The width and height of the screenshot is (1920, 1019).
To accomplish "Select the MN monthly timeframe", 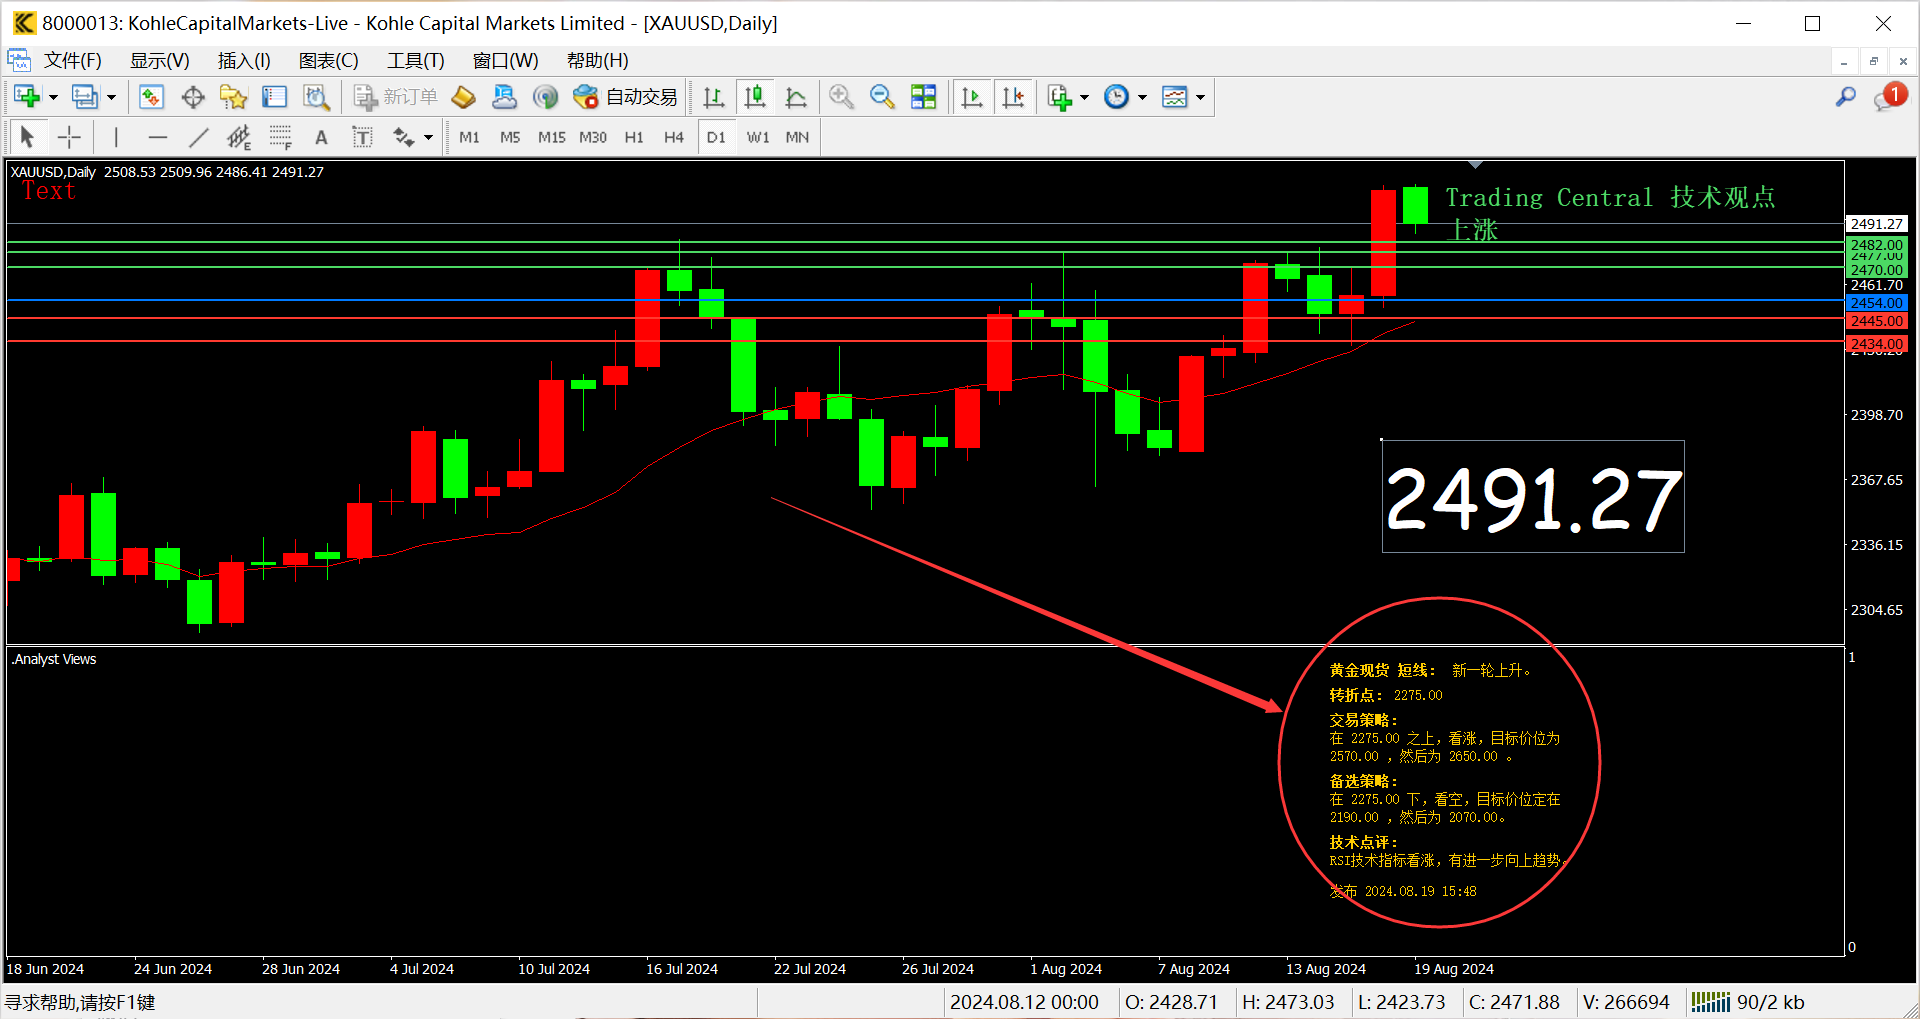I will 797,137.
